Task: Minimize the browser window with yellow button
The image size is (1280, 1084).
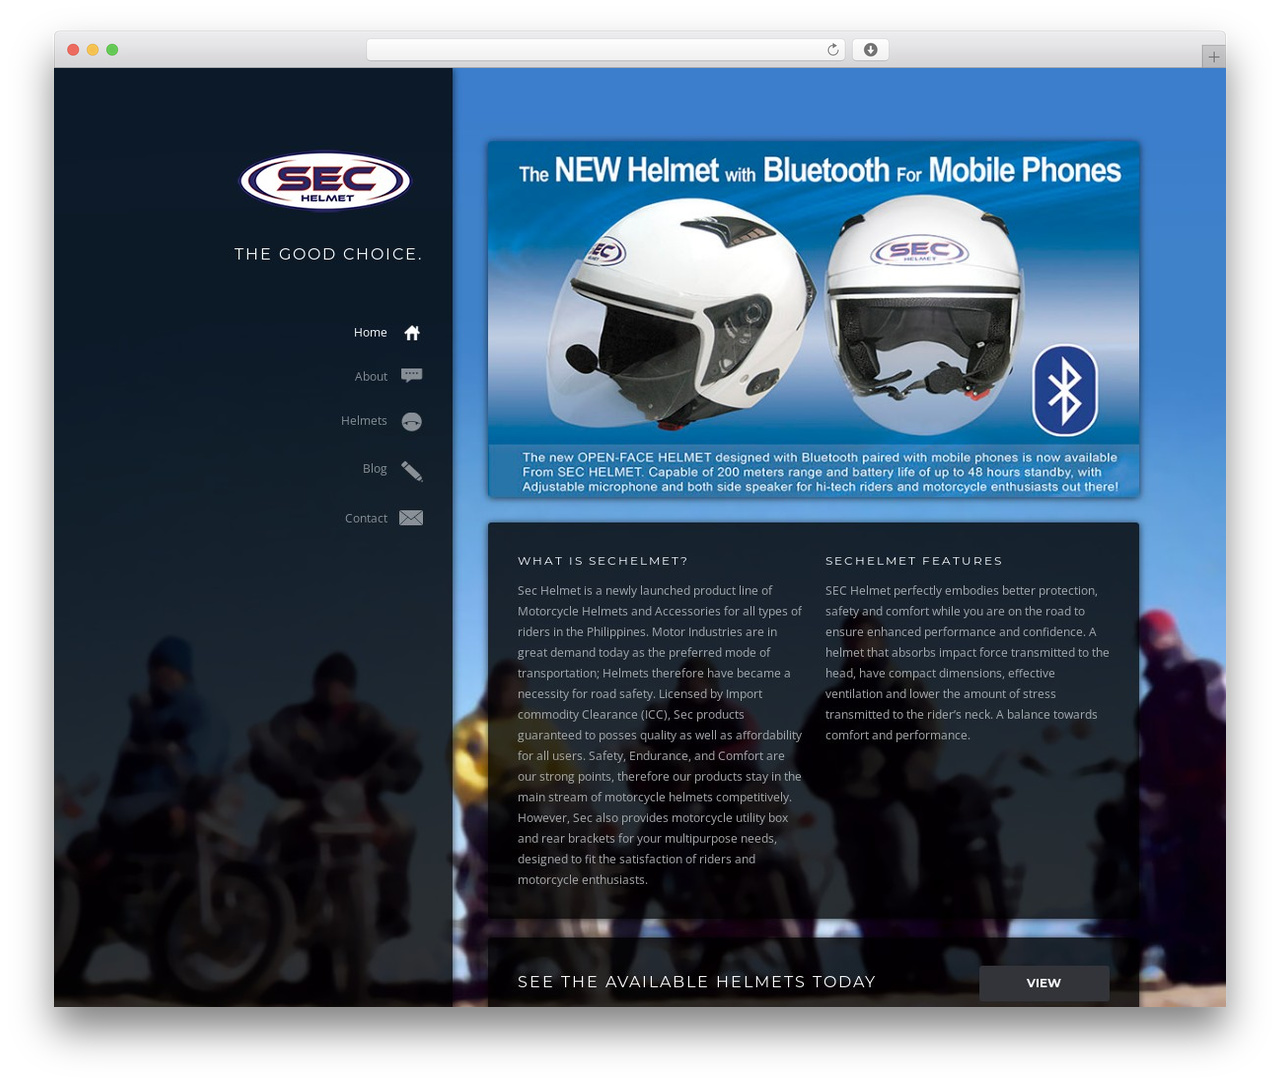Action: (x=93, y=50)
